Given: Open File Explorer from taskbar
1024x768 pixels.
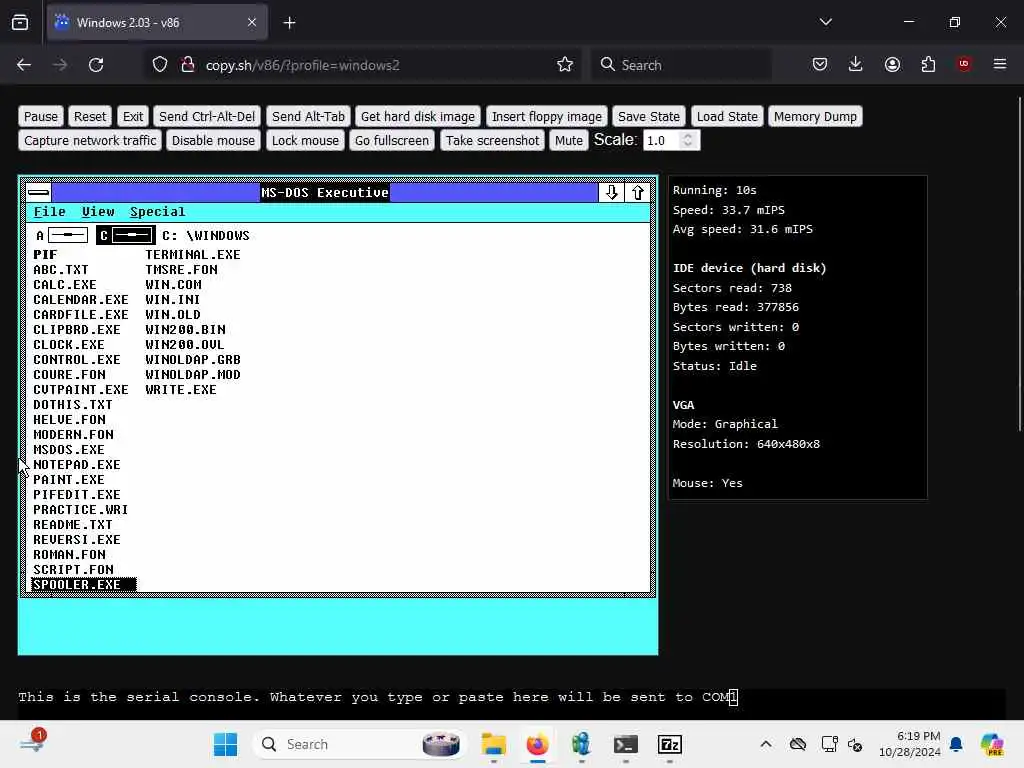Looking at the screenshot, I should [494, 744].
